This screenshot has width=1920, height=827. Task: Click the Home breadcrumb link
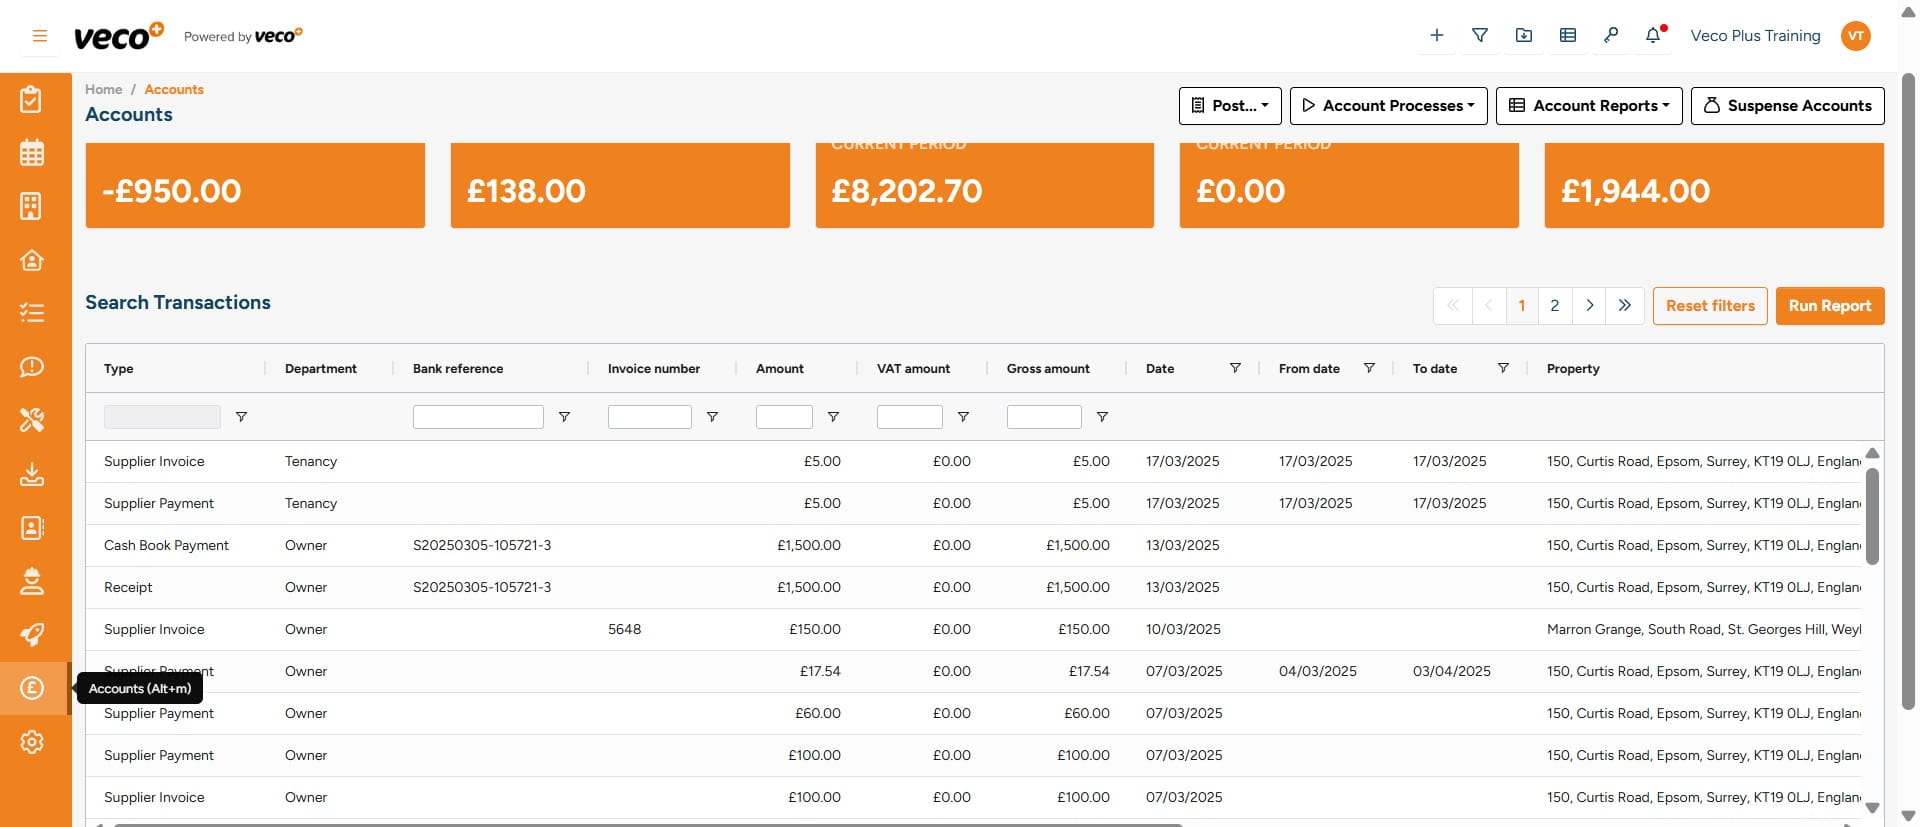click(x=103, y=89)
